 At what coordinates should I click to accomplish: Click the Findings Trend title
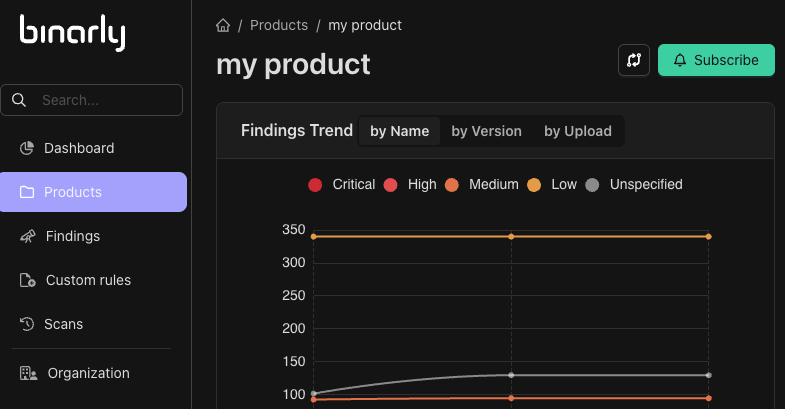tap(297, 131)
